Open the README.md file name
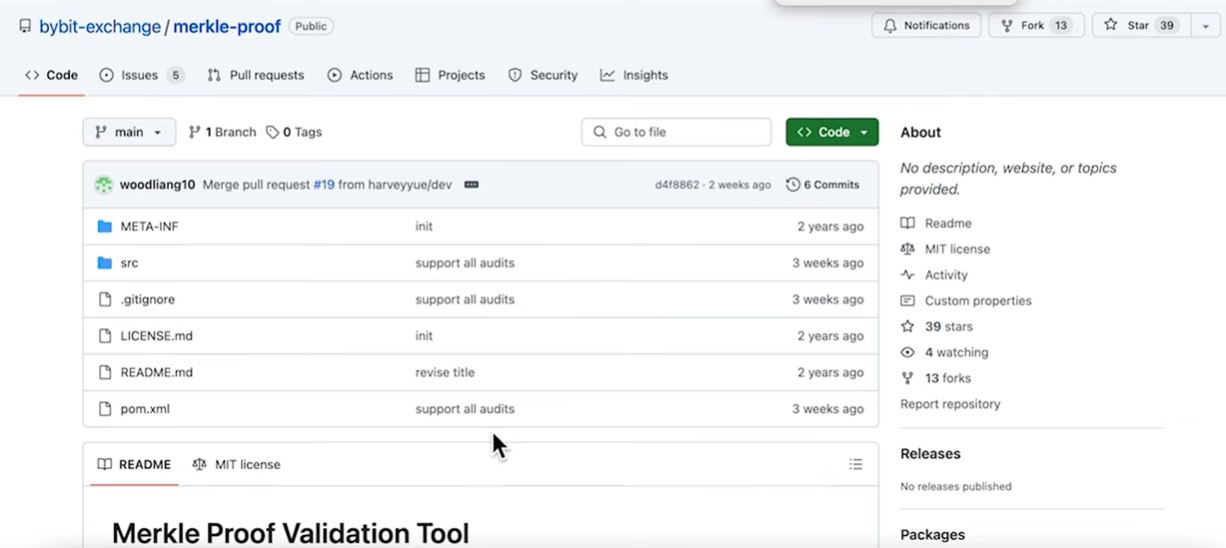Viewport: 1226px width, 548px height. tap(156, 372)
